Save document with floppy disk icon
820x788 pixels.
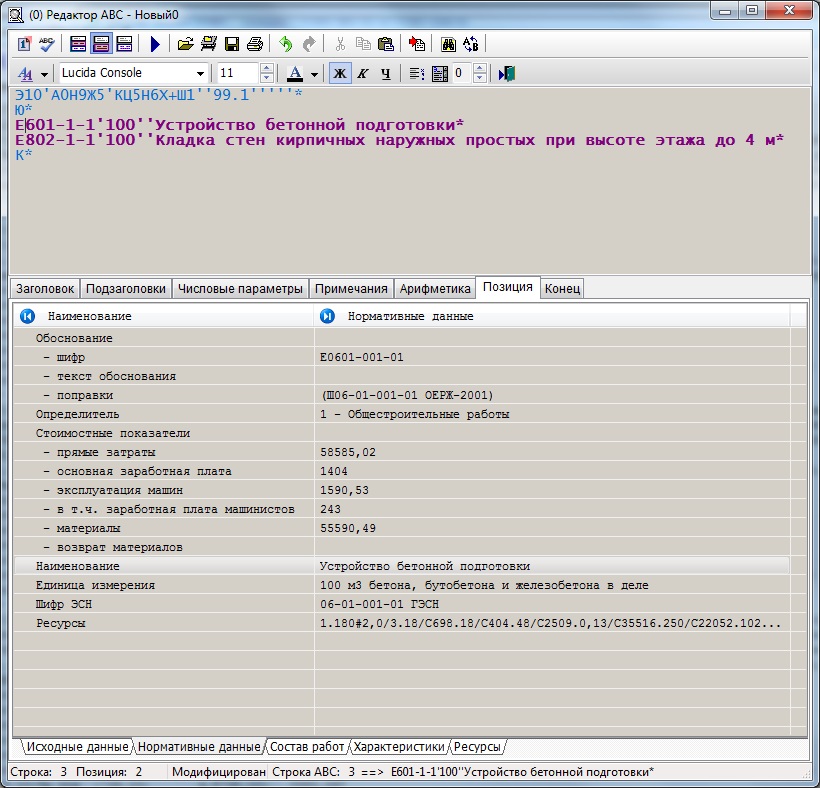[232, 44]
